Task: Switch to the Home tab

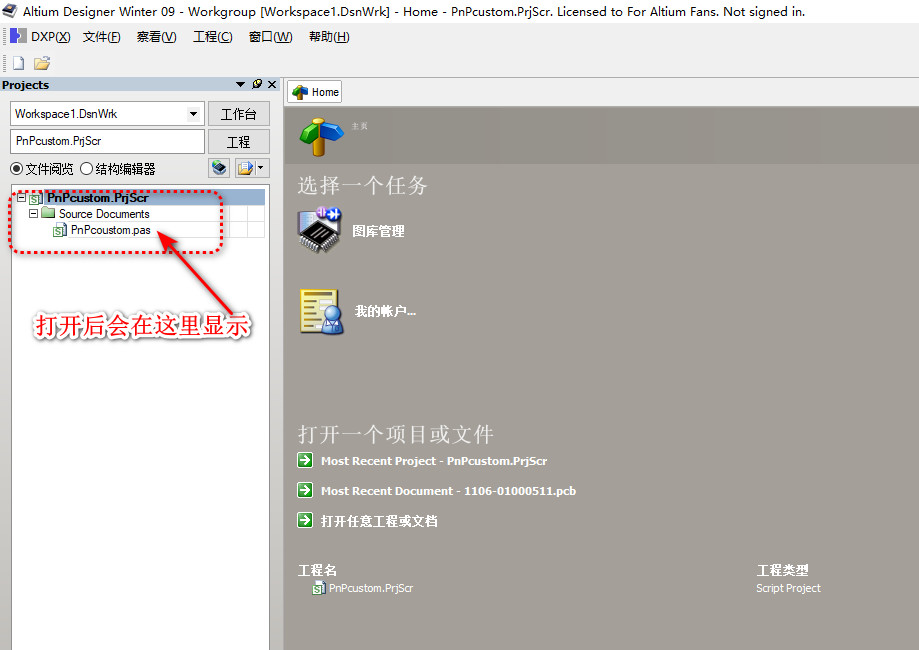Action: point(315,92)
